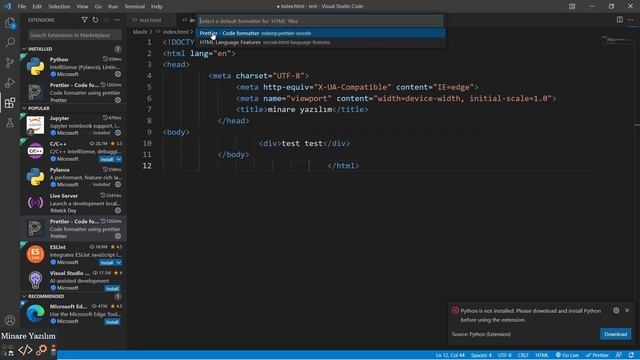Click the Live Server extension logo
The image size is (640, 360).
point(36,202)
